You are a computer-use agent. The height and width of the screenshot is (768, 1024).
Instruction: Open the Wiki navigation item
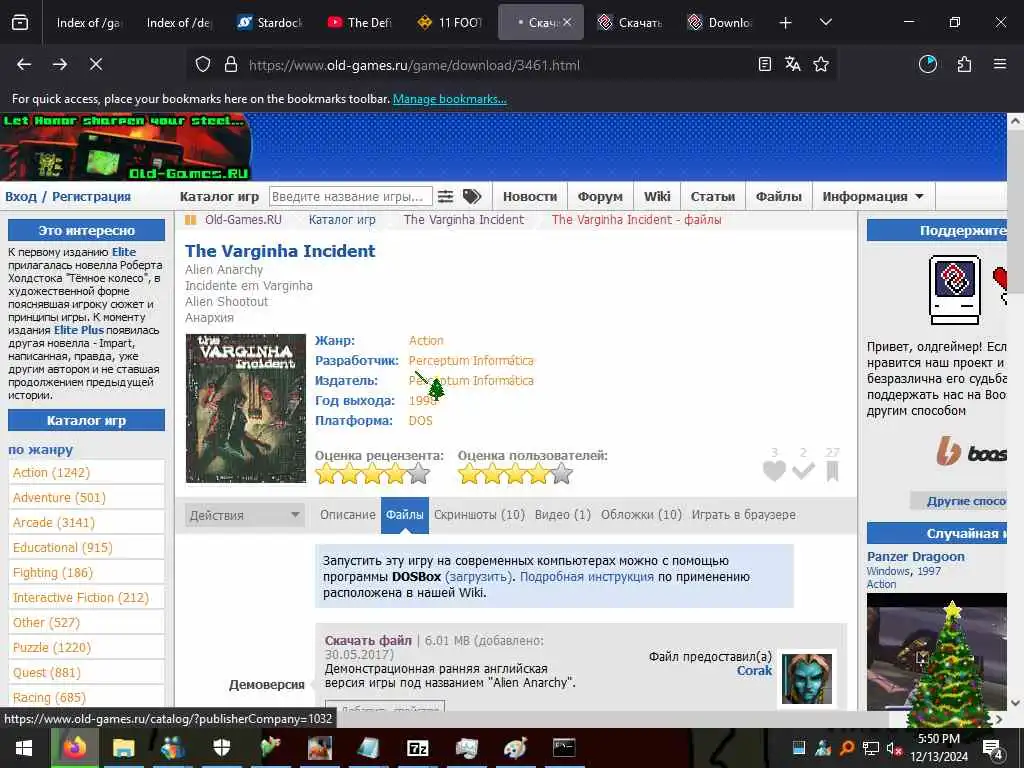click(657, 196)
